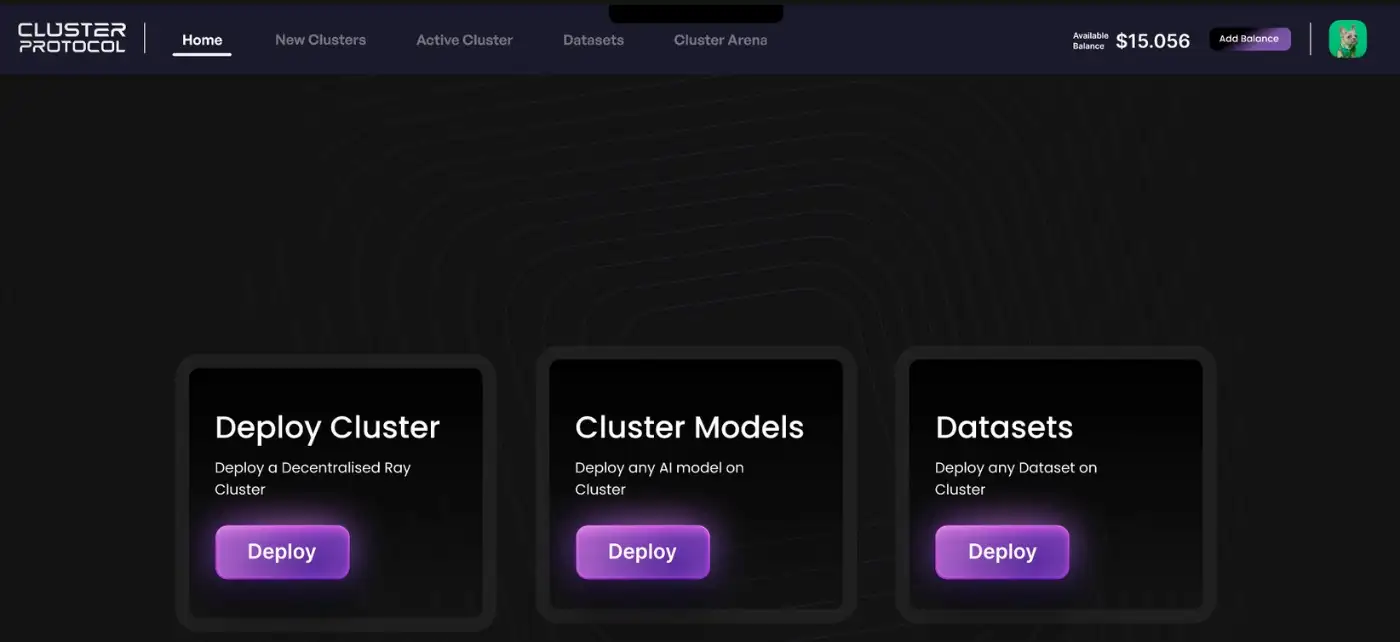Click the Cluster Protocol logo
1400x642 pixels.
(72, 38)
